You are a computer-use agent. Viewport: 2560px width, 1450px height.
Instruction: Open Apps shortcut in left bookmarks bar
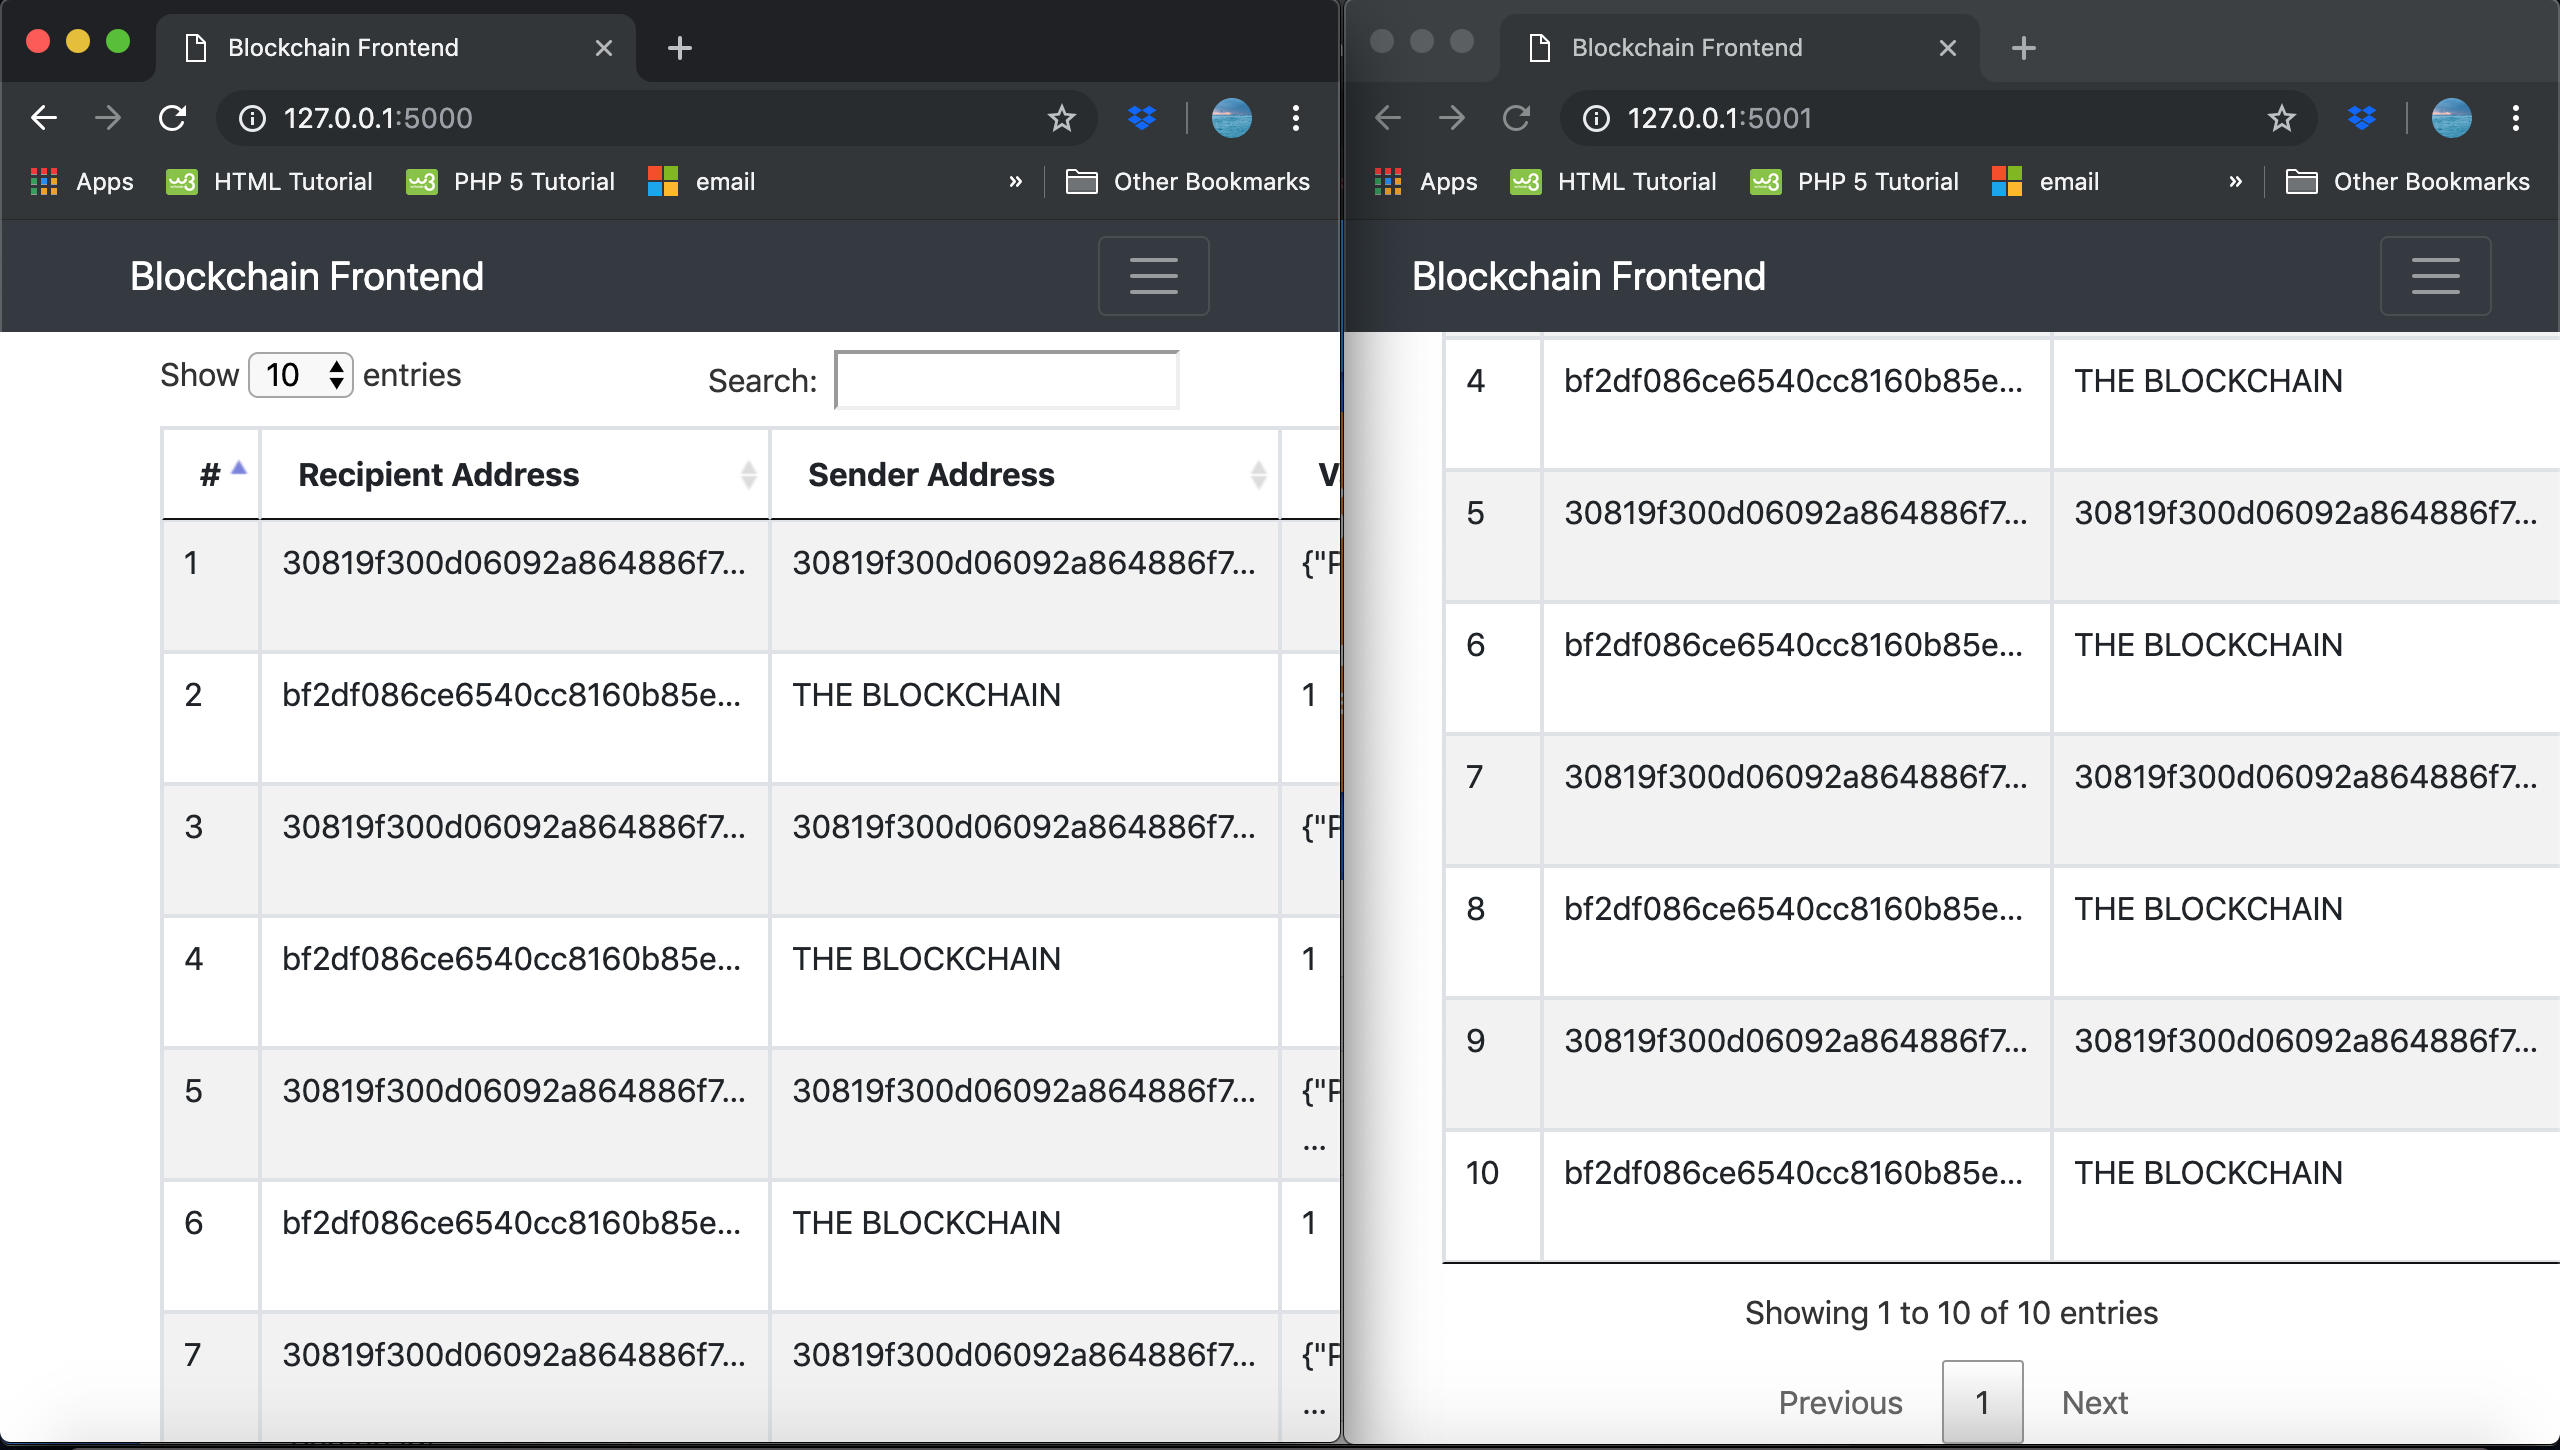pos(83,182)
